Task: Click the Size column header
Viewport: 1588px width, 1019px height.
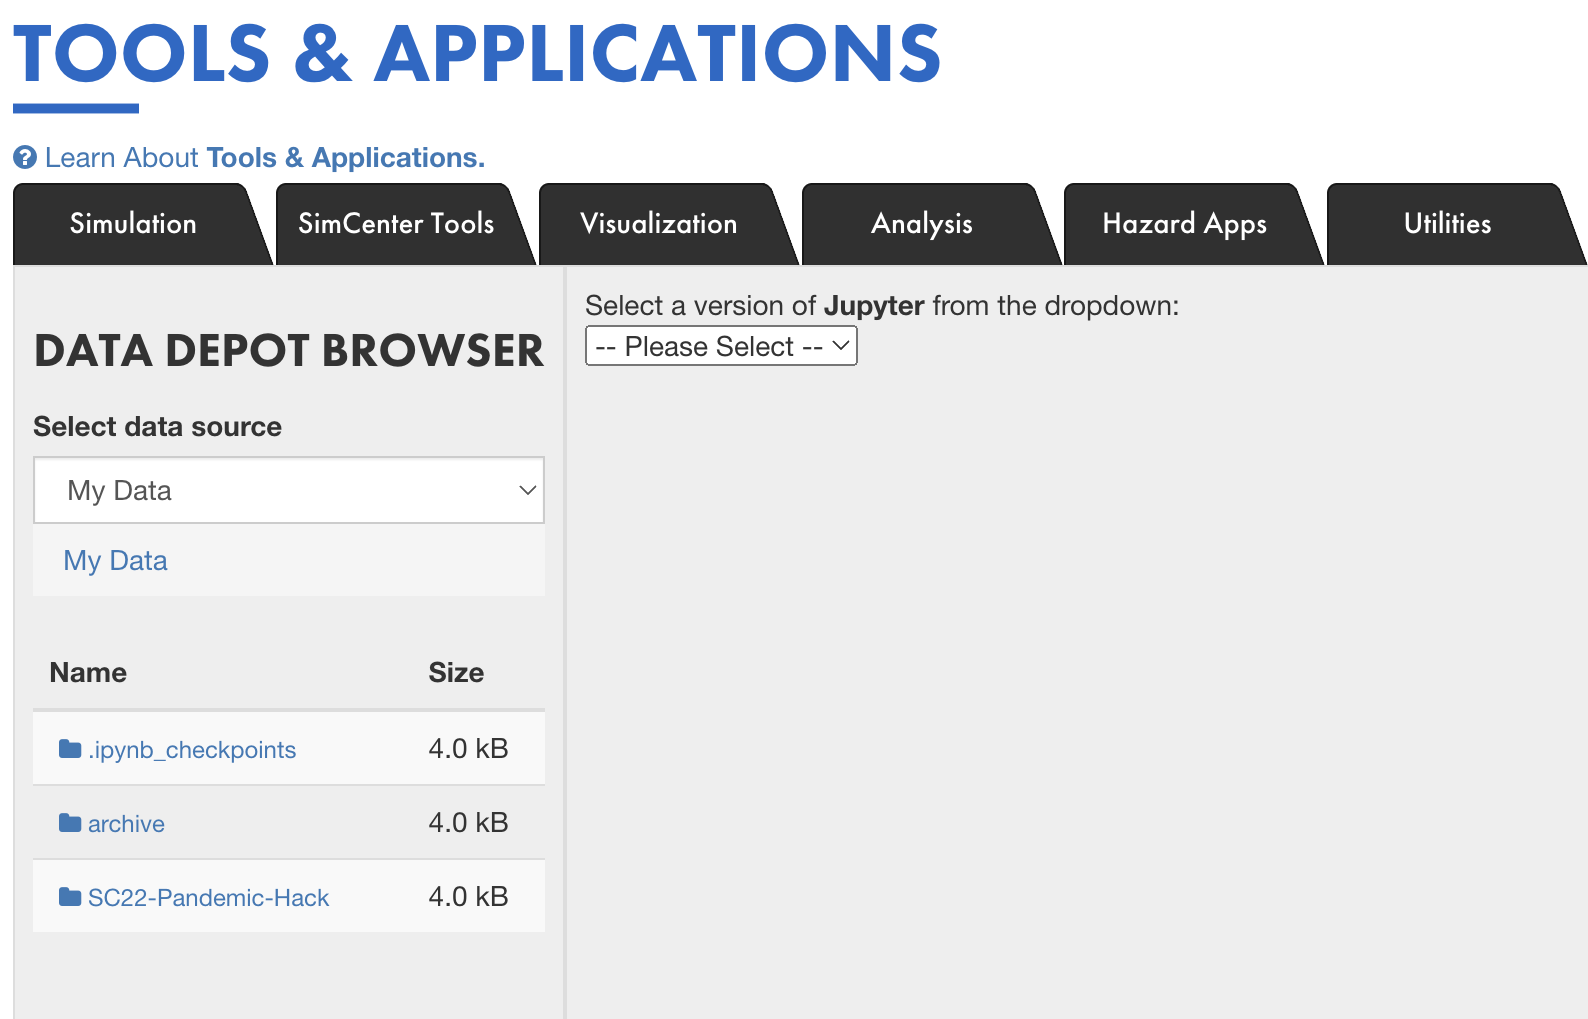Action: coord(456,673)
